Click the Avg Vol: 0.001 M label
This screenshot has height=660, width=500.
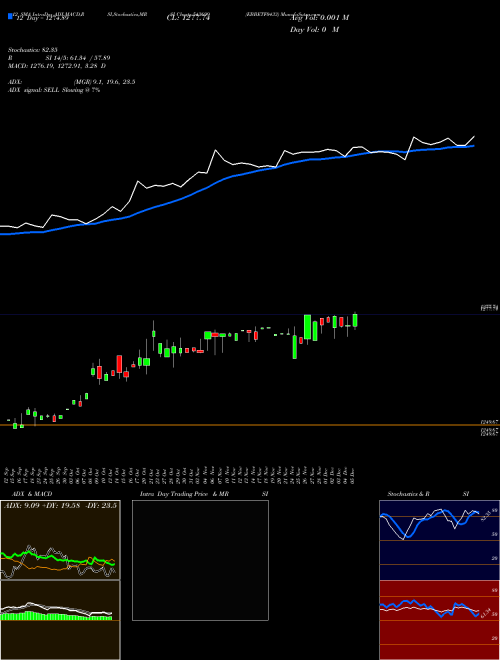pos(319,17)
